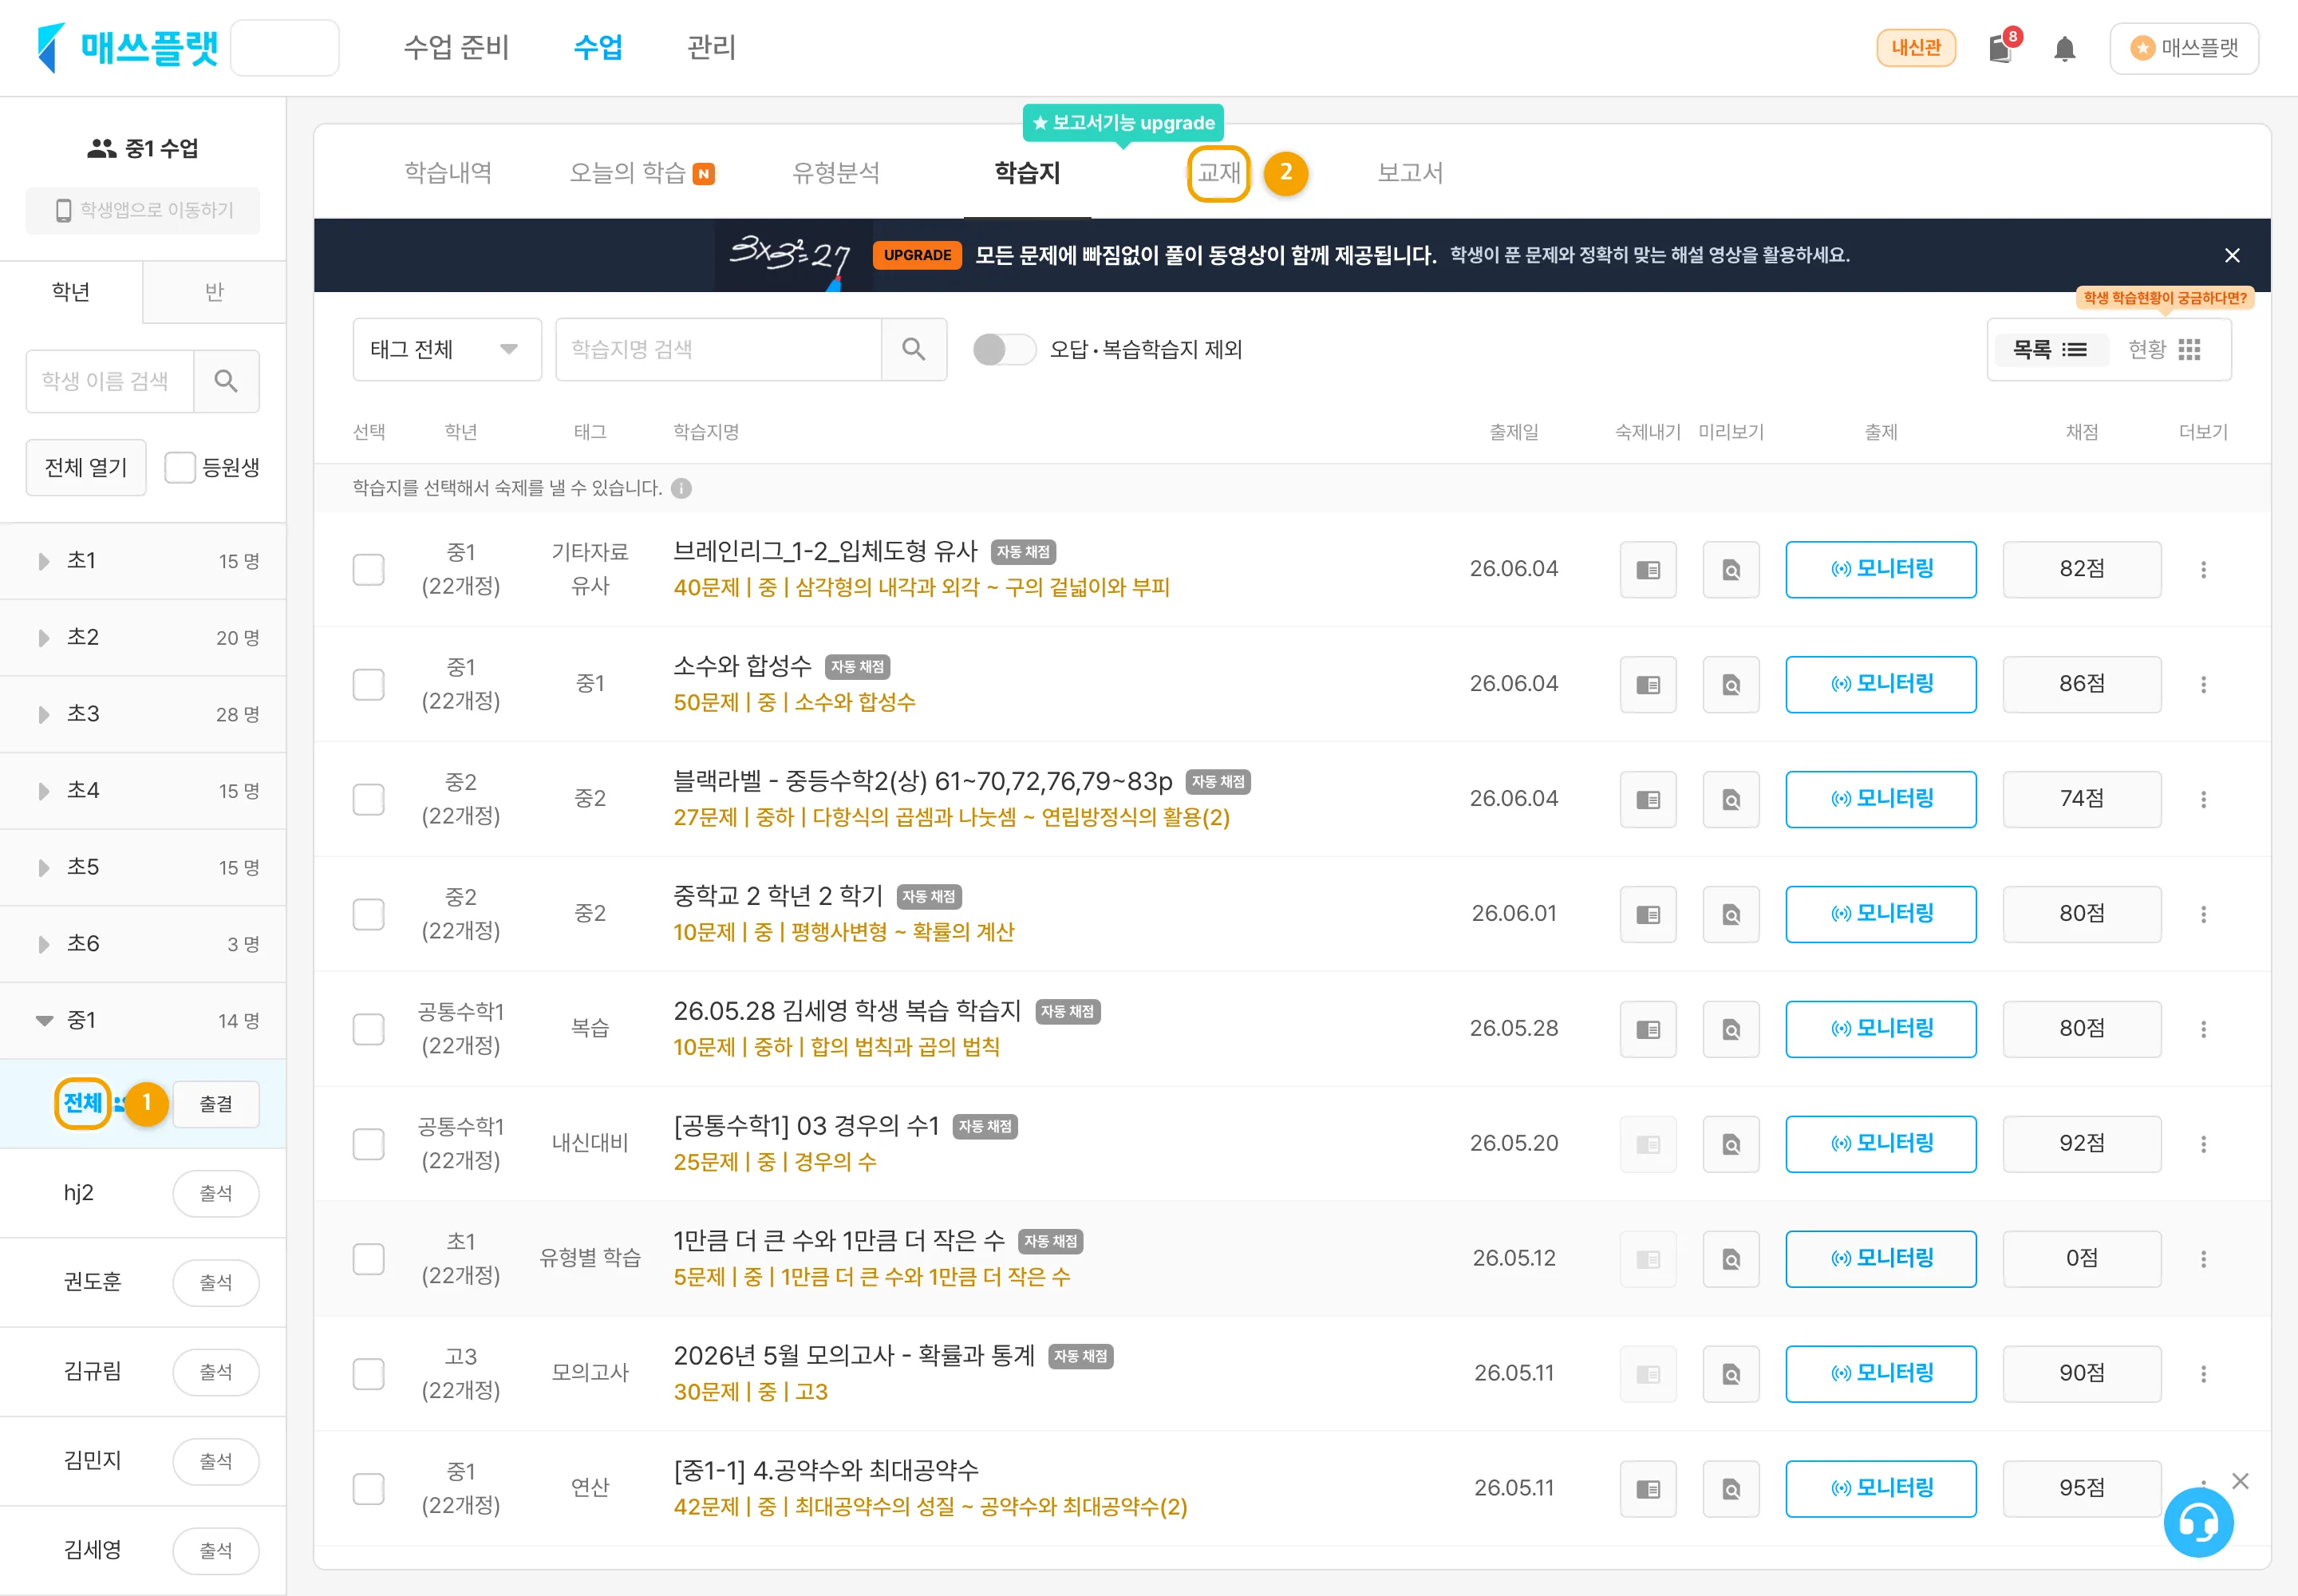Preview the 중학교 2 학년 2 학기 worksheet
The height and width of the screenshot is (1596, 2298).
coord(1731,914)
